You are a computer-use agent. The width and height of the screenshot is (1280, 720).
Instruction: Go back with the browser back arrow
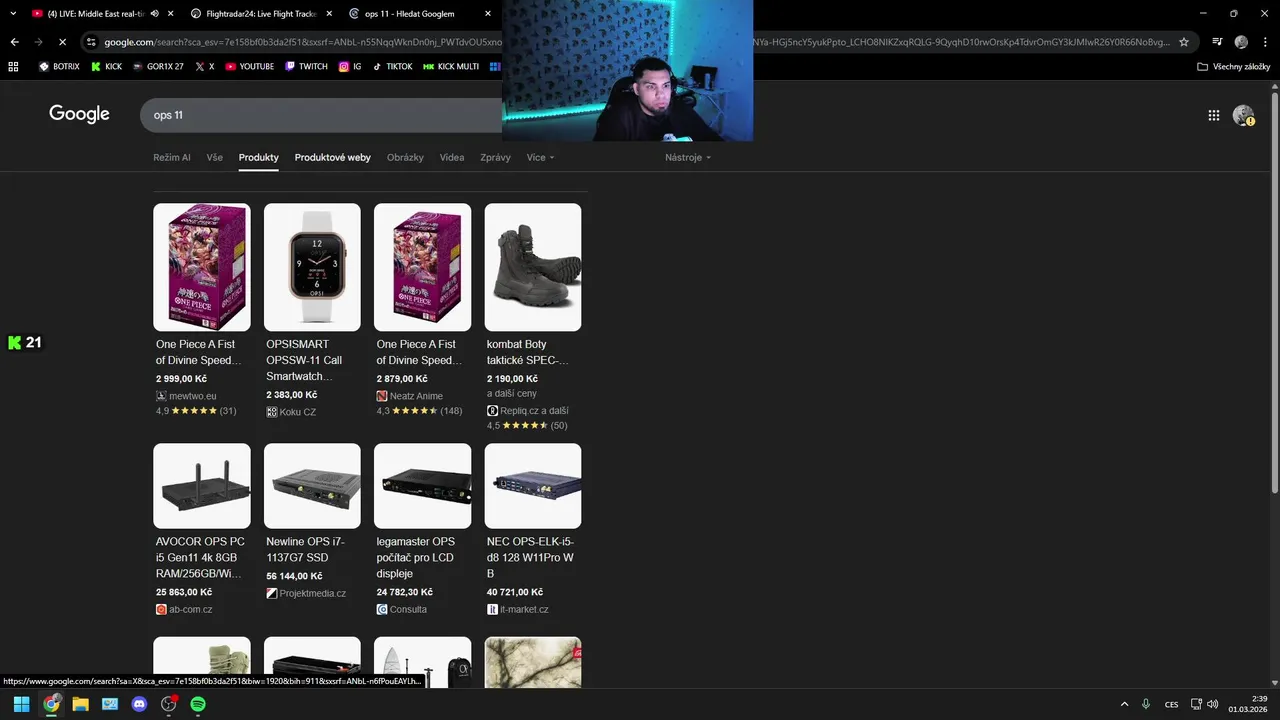click(x=14, y=42)
